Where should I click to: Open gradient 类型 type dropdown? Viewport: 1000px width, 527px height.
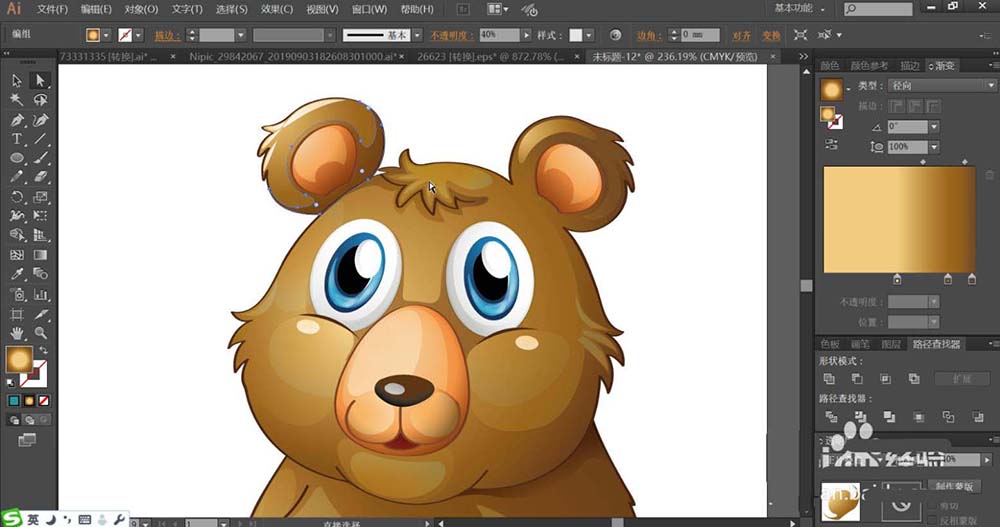[942, 85]
